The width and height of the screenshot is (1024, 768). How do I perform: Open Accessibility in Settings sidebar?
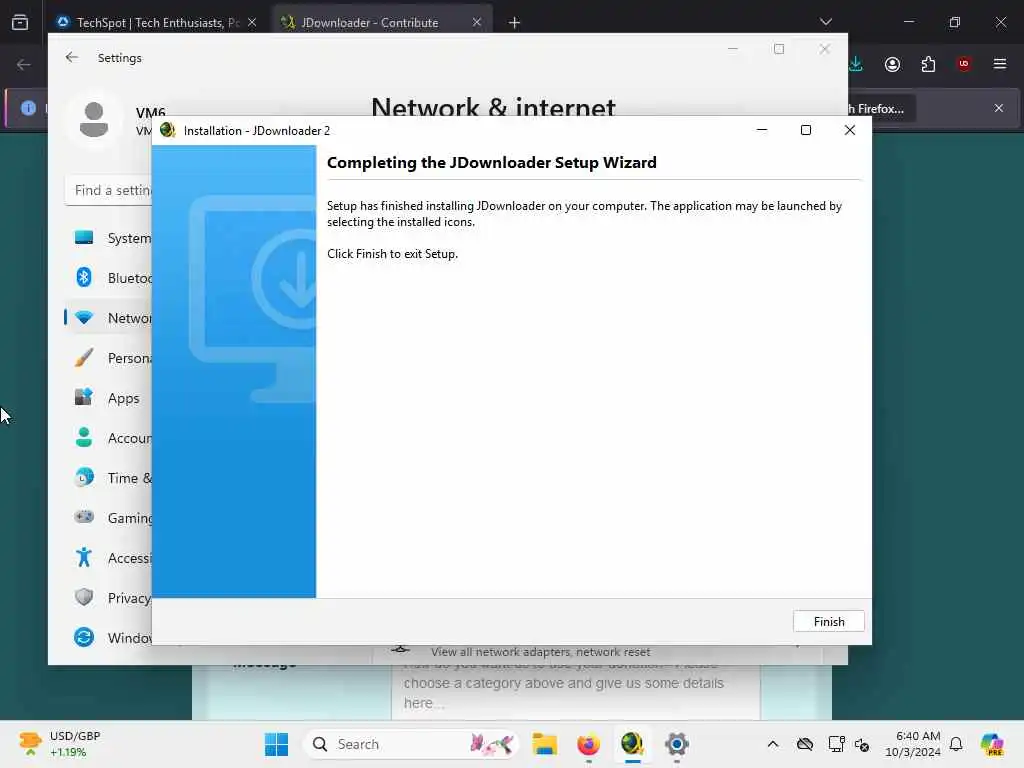click(x=109, y=558)
